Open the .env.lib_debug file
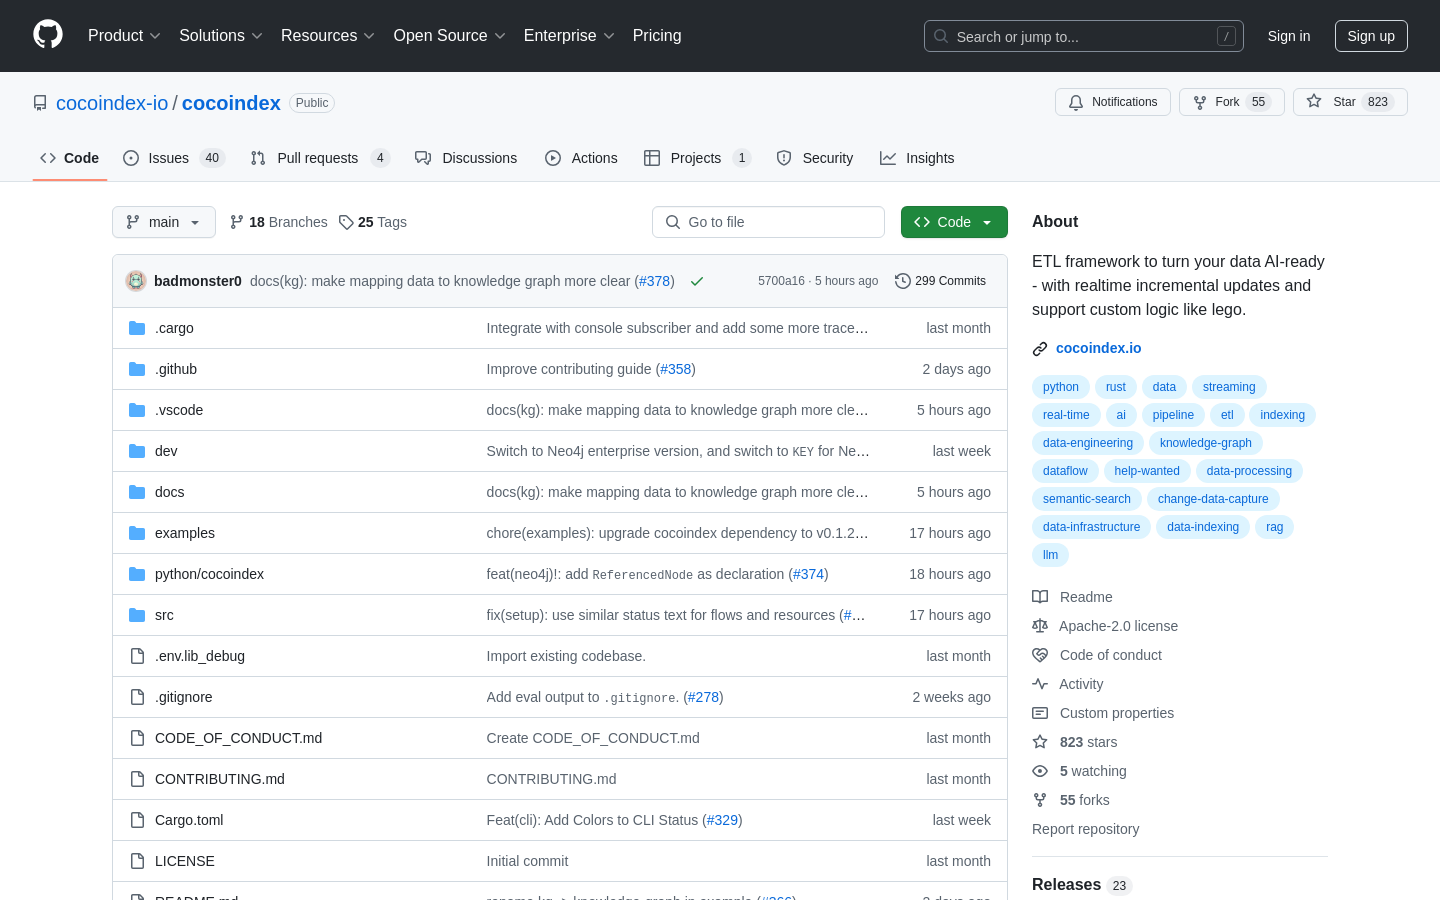The width and height of the screenshot is (1440, 900). point(200,656)
